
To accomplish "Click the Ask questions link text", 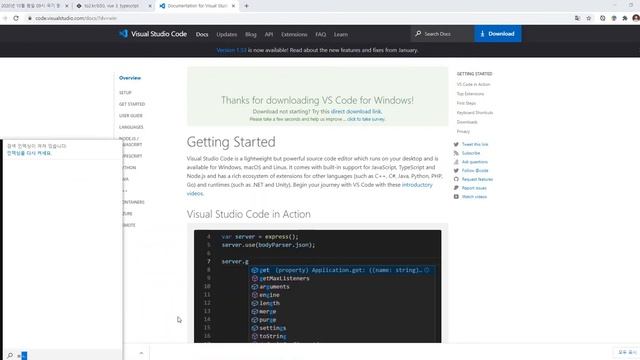I will coord(474,162).
